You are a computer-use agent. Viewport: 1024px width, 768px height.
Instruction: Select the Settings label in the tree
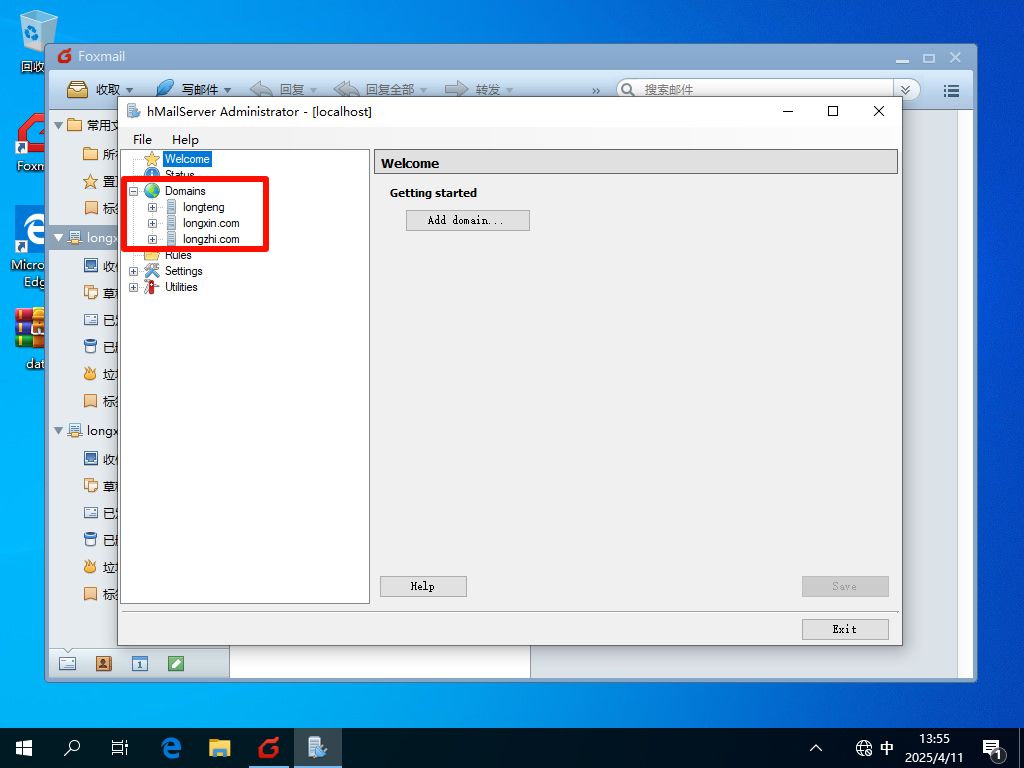coord(184,270)
